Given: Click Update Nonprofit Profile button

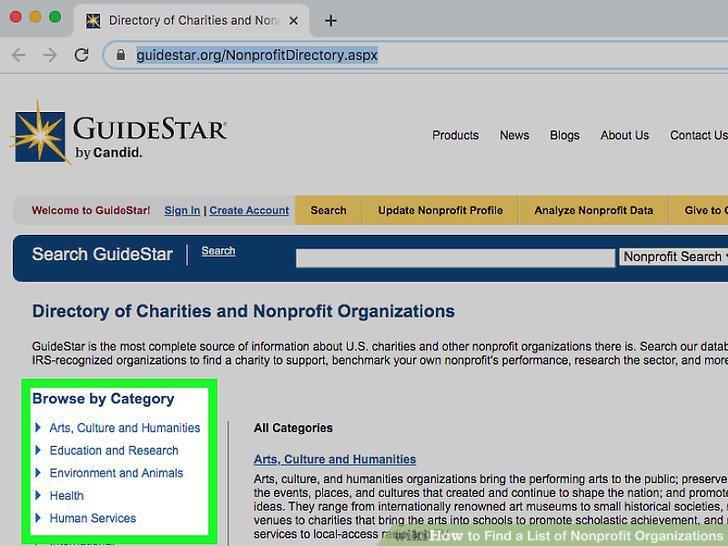Looking at the screenshot, I should tap(440, 210).
